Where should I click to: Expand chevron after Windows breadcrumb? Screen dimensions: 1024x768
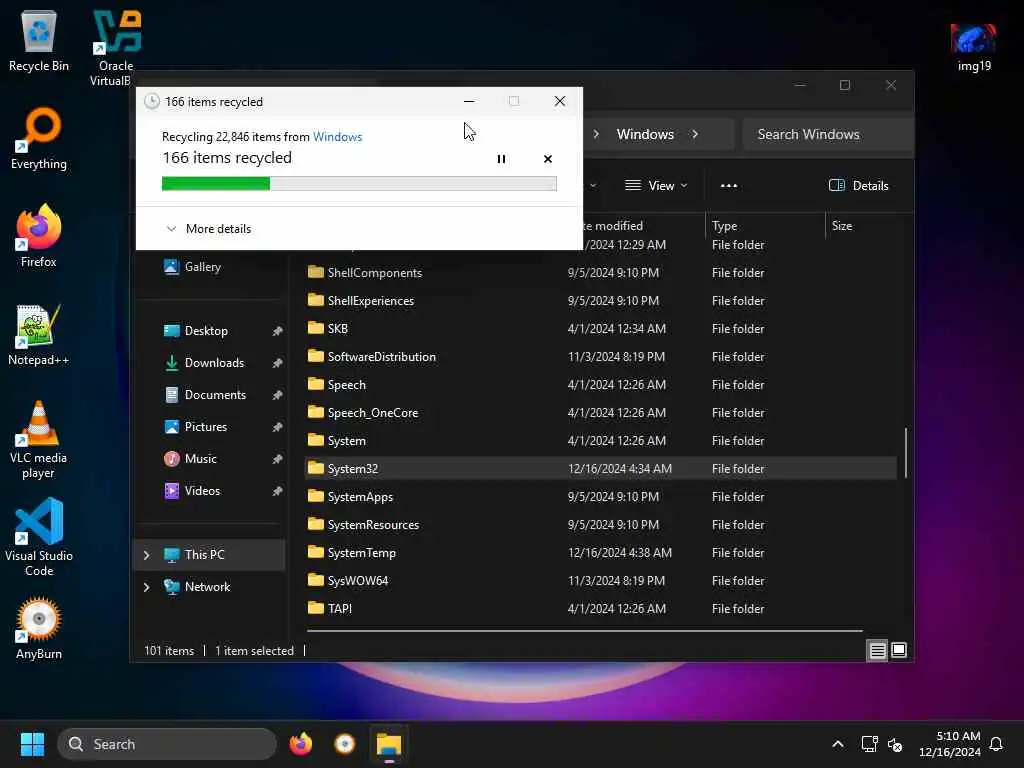[x=695, y=134]
